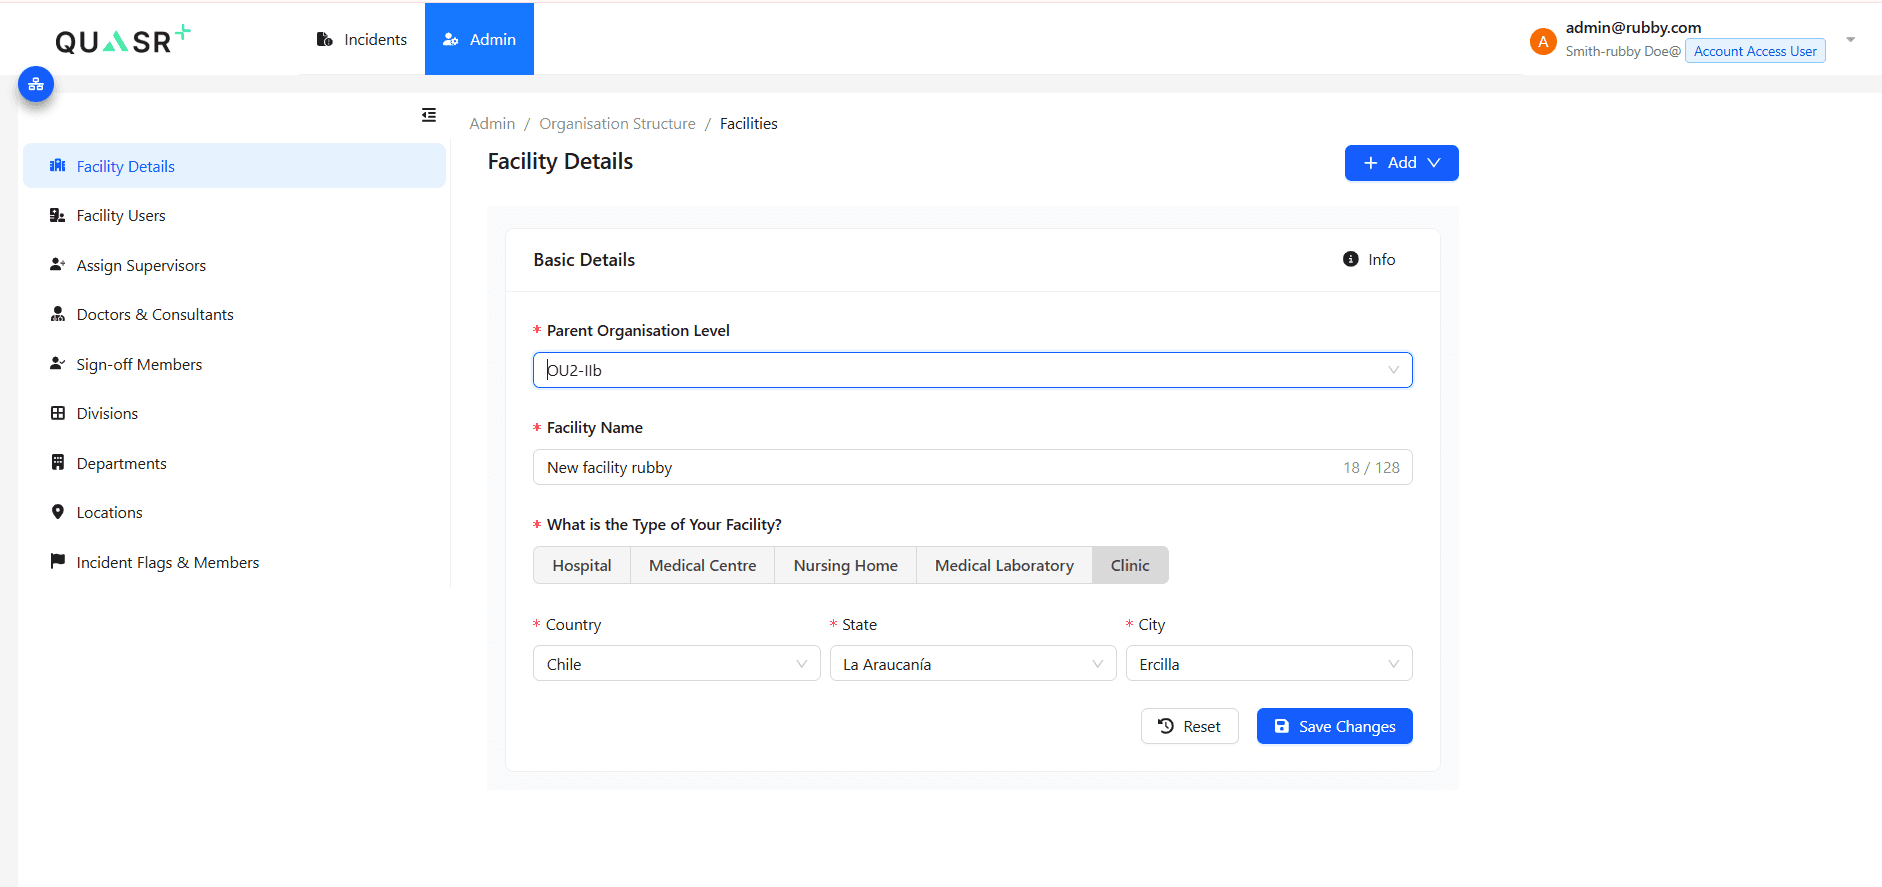Go to Admin breadcrumb link
Screen dimensions: 1882x887
pos(492,123)
